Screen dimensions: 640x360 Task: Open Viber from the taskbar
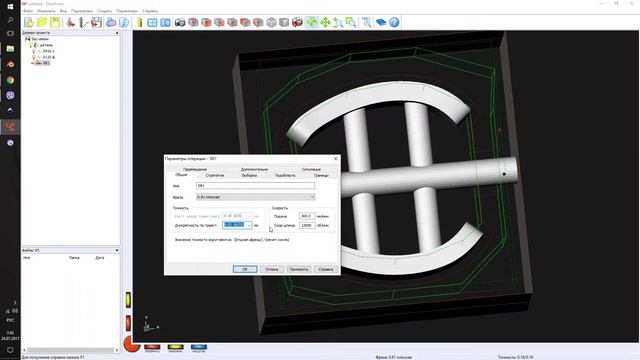[10, 95]
